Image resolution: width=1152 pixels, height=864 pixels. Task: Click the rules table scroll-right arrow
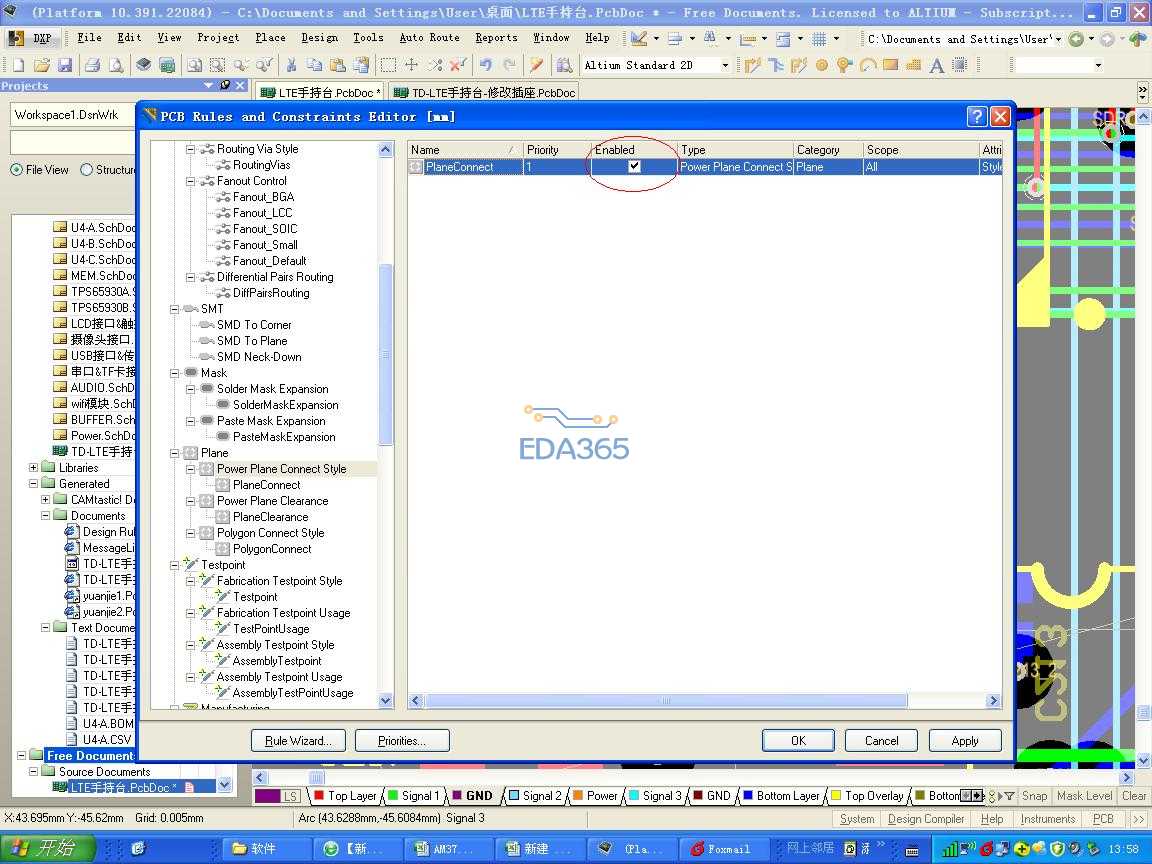[x=993, y=701]
